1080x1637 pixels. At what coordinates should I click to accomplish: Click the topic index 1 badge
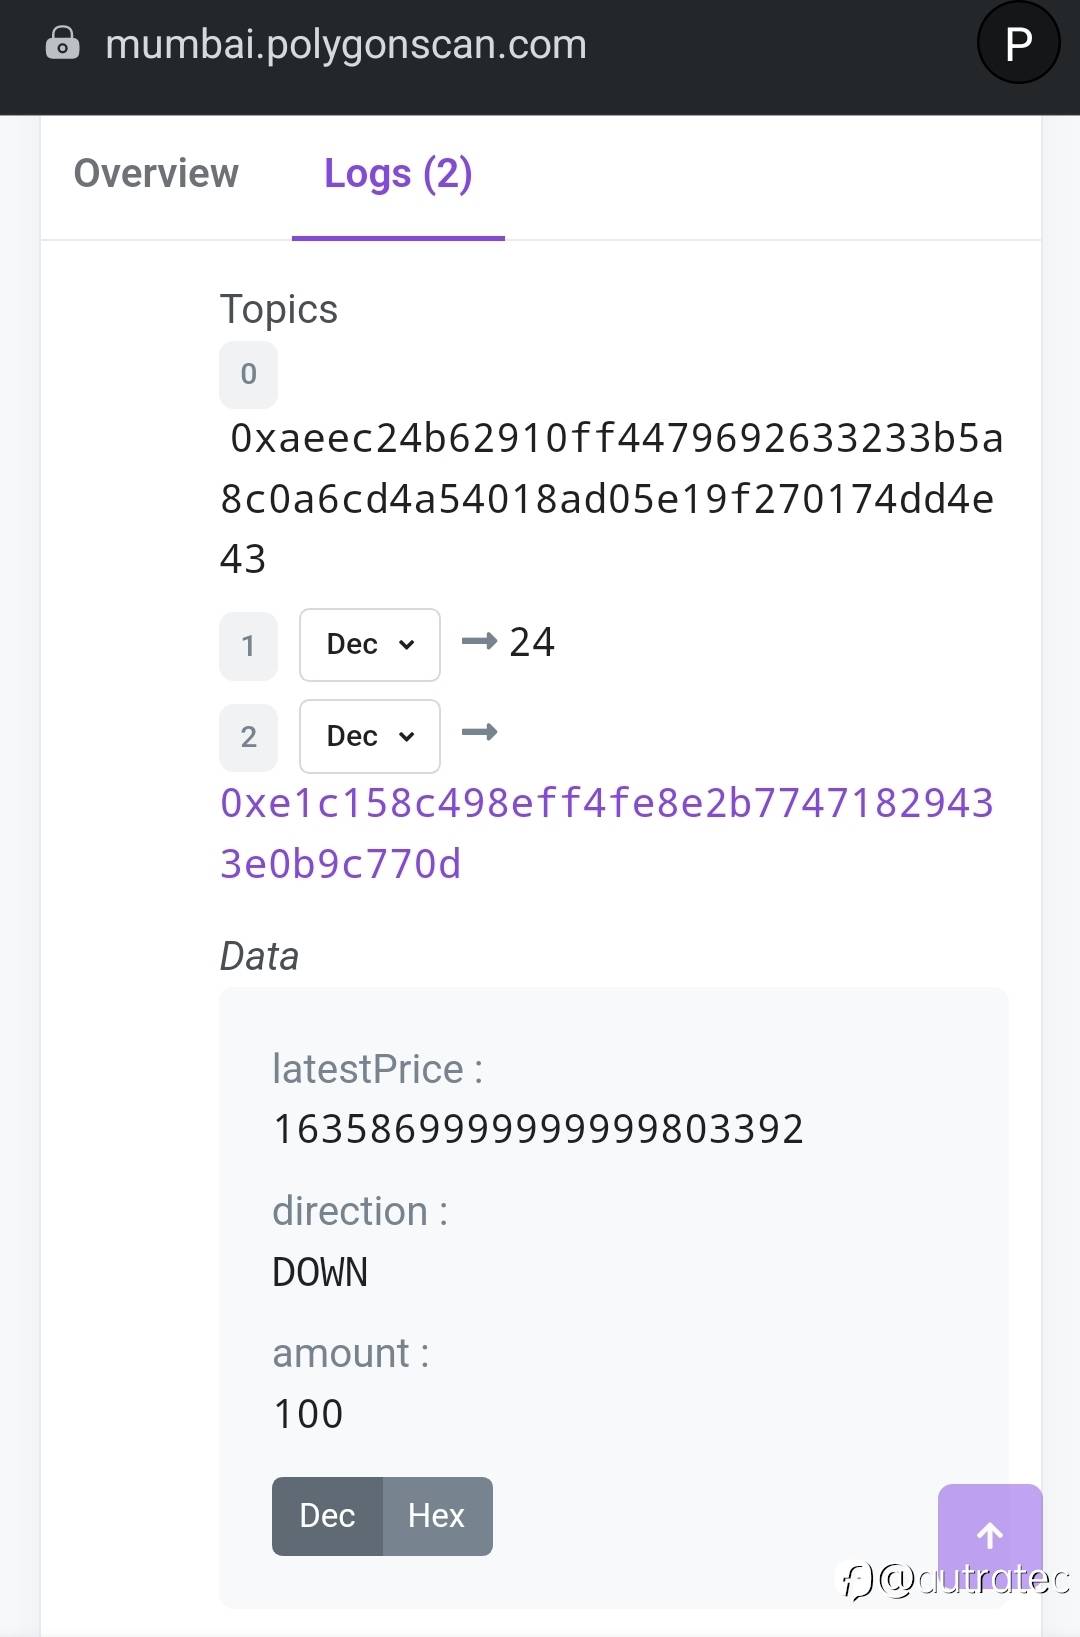pos(248,645)
